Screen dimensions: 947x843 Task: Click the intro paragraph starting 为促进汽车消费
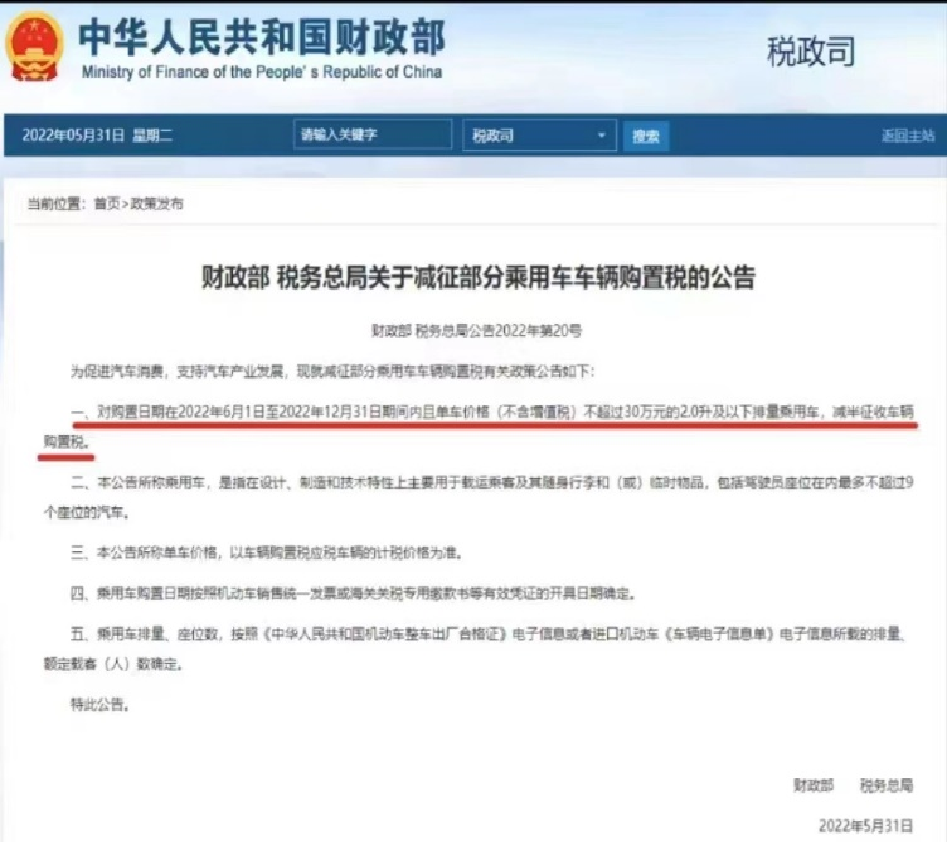332,371
